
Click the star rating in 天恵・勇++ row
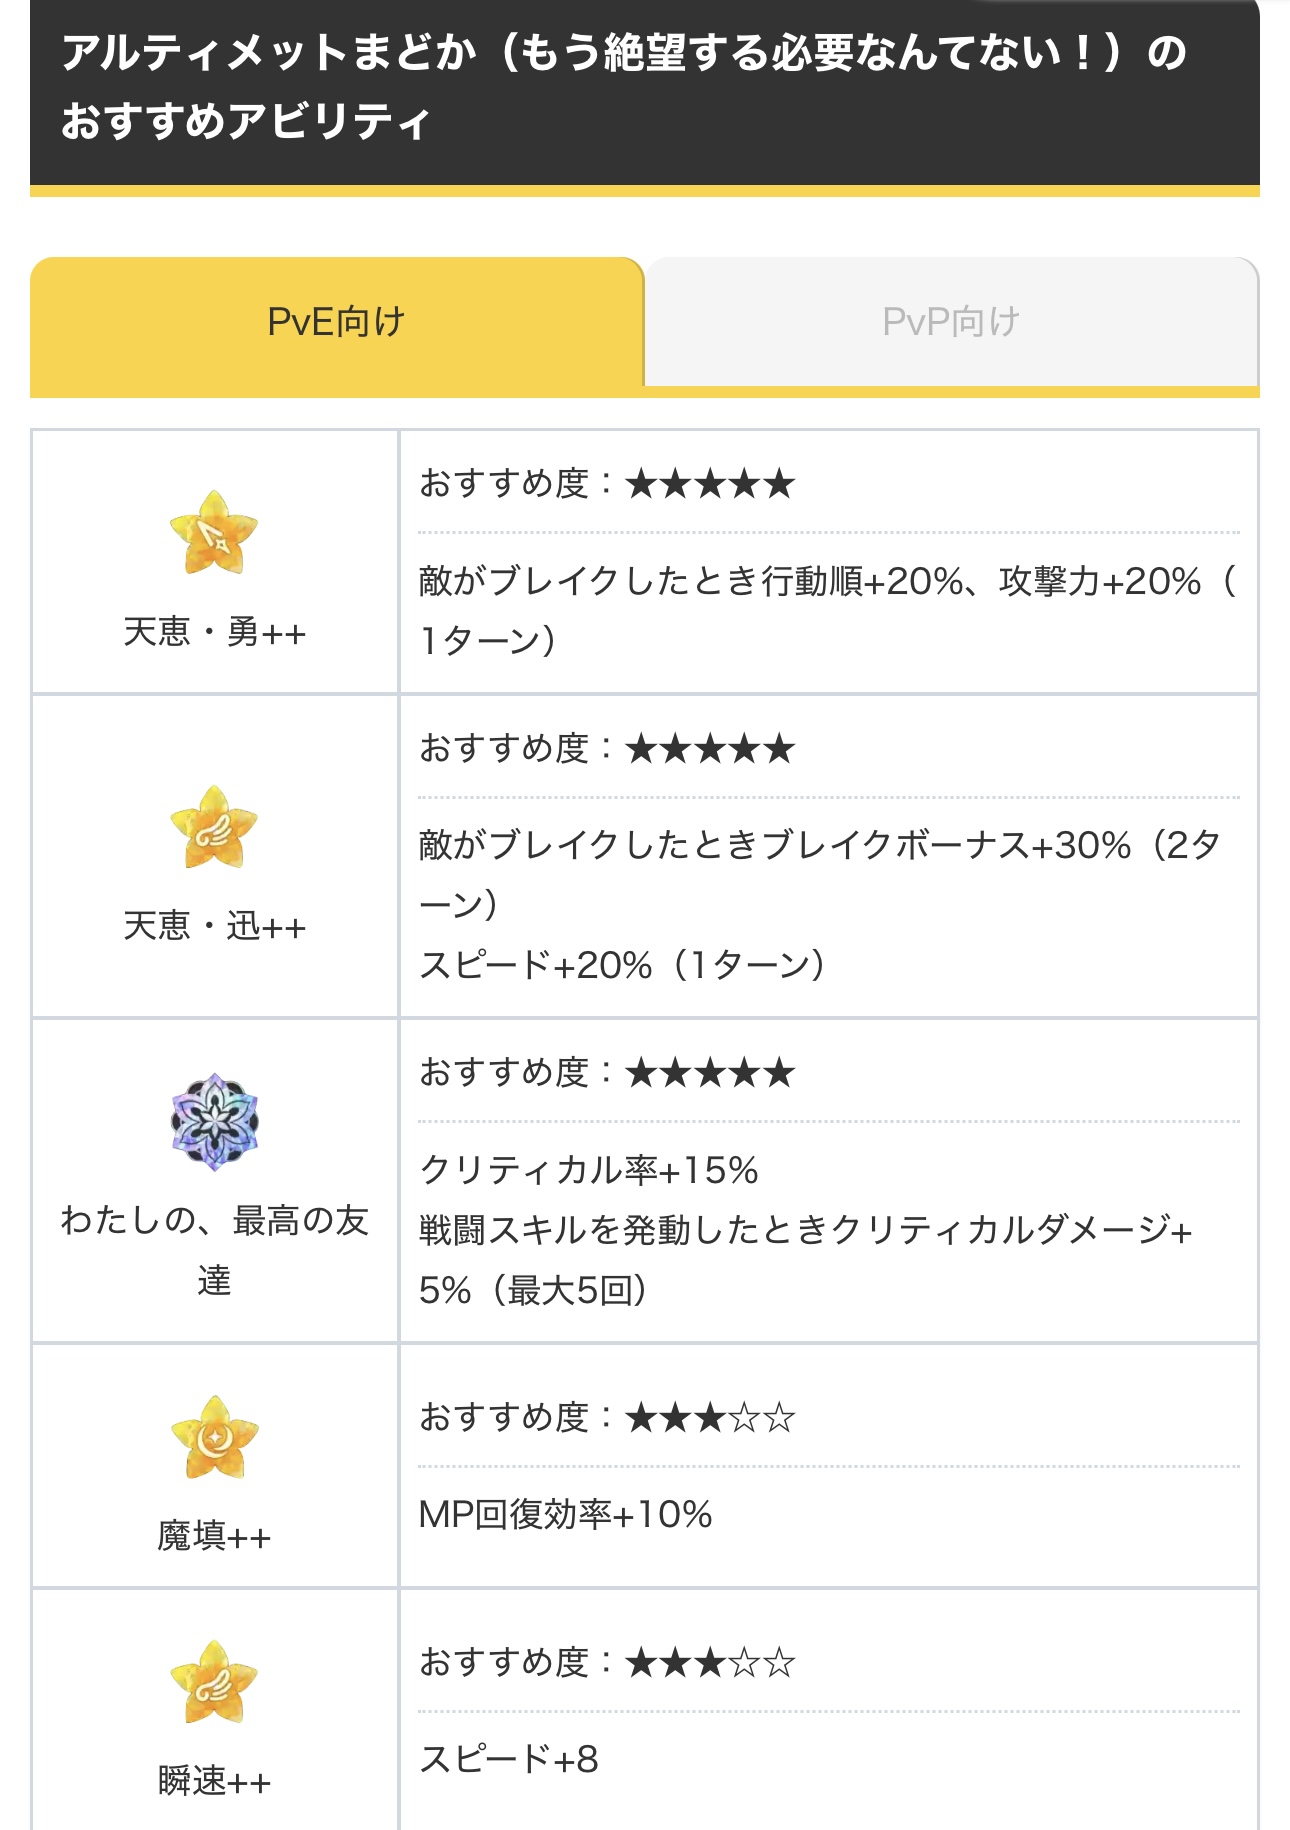pos(709,485)
